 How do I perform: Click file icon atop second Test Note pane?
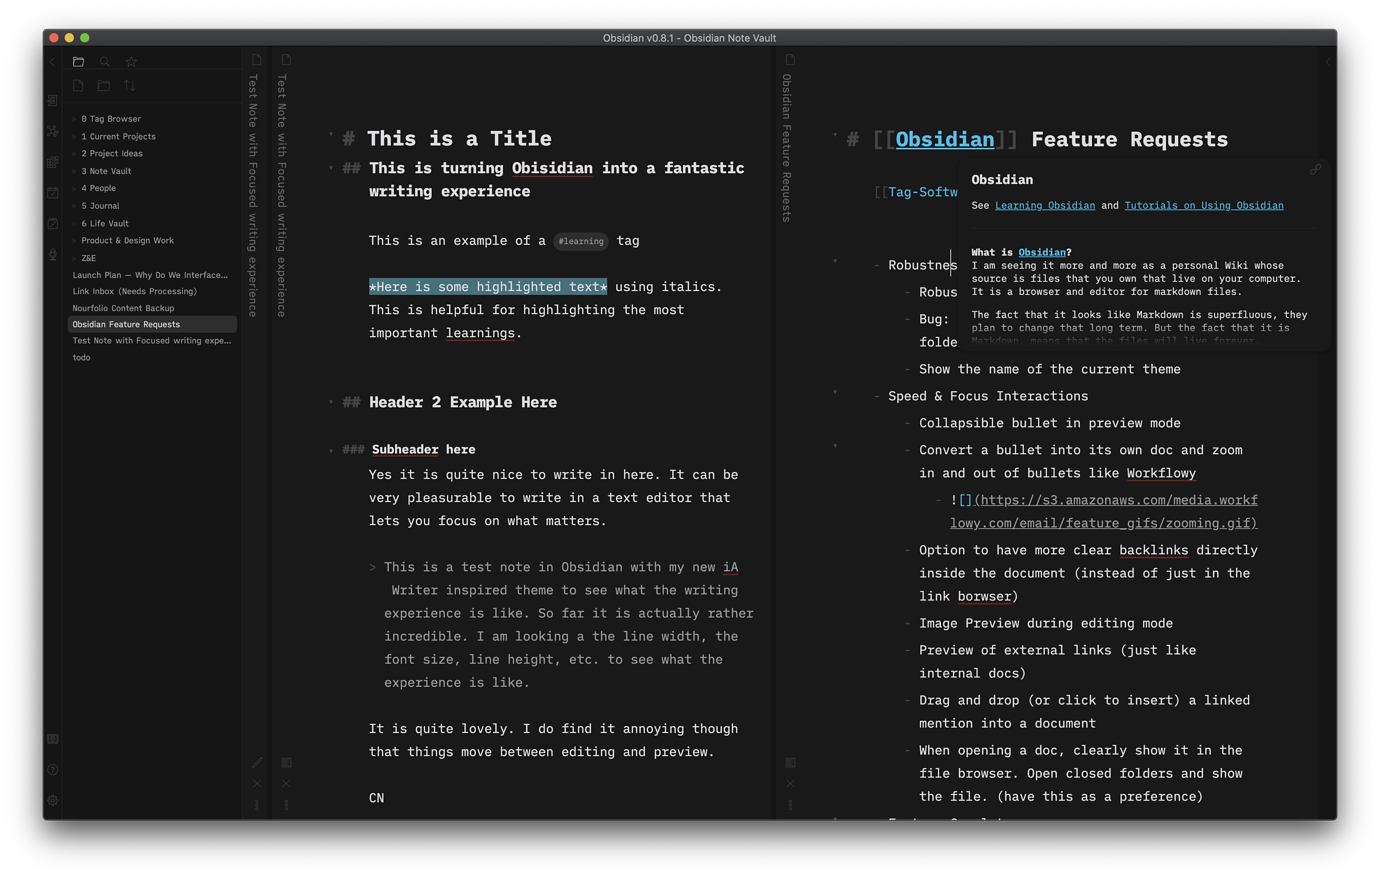pyautogui.click(x=287, y=60)
